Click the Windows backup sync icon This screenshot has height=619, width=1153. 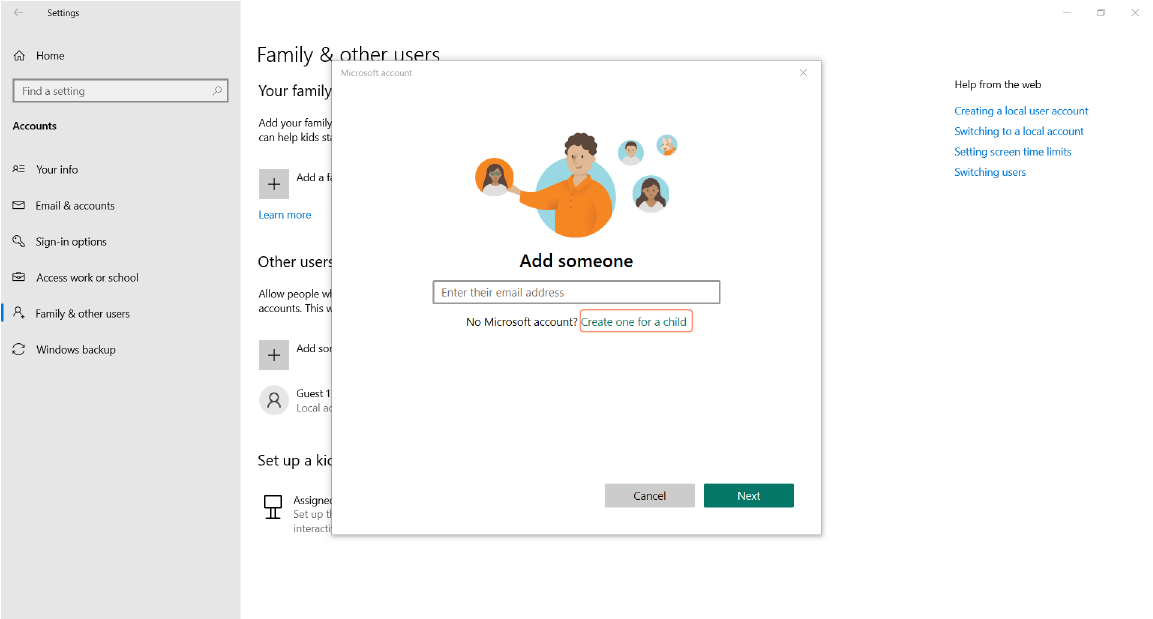click(19, 350)
